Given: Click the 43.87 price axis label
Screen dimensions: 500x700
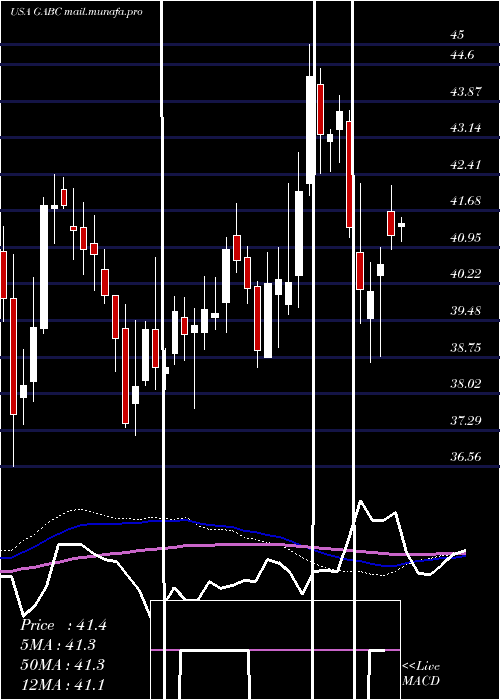Looking at the screenshot, I should [x=466, y=92].
